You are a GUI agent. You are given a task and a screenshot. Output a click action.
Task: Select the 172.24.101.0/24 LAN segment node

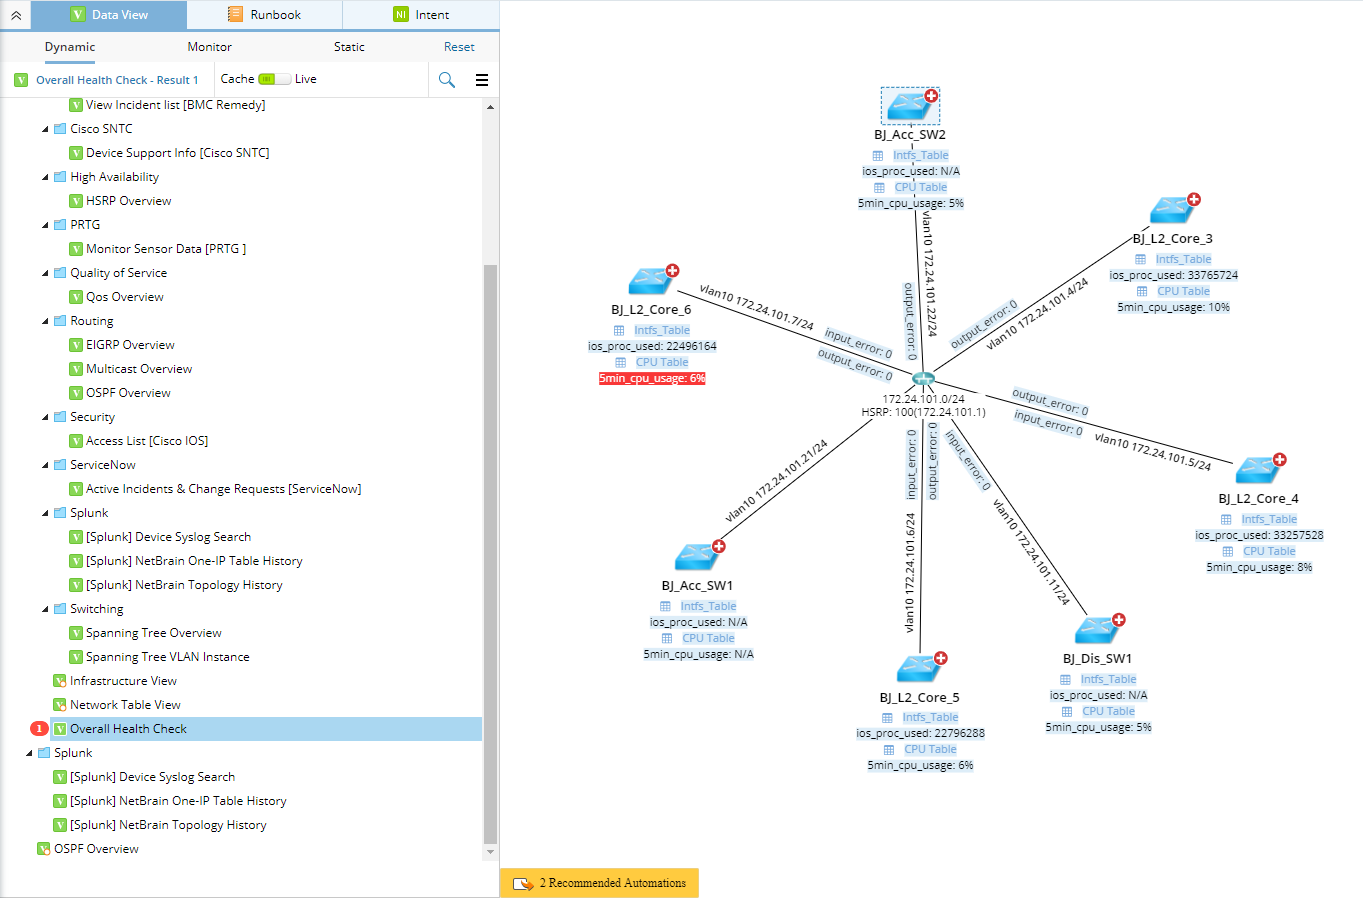click(x=923, y=379)
